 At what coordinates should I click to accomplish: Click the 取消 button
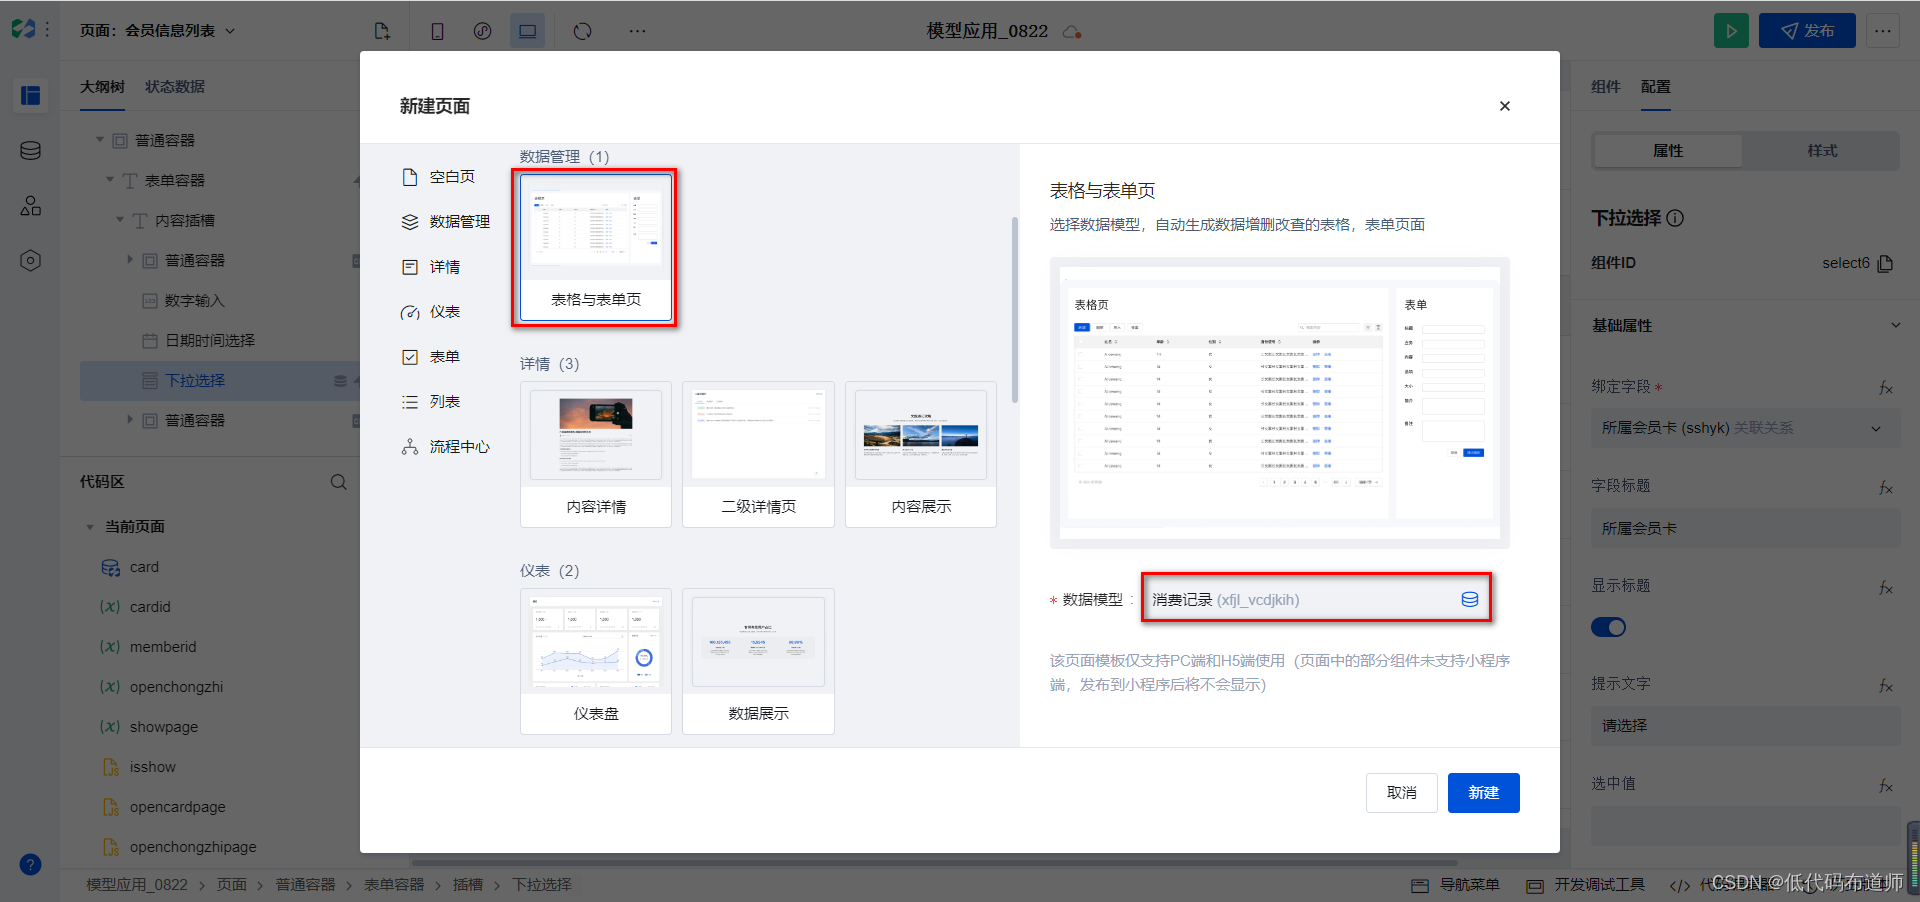[x=1401, y=793]
